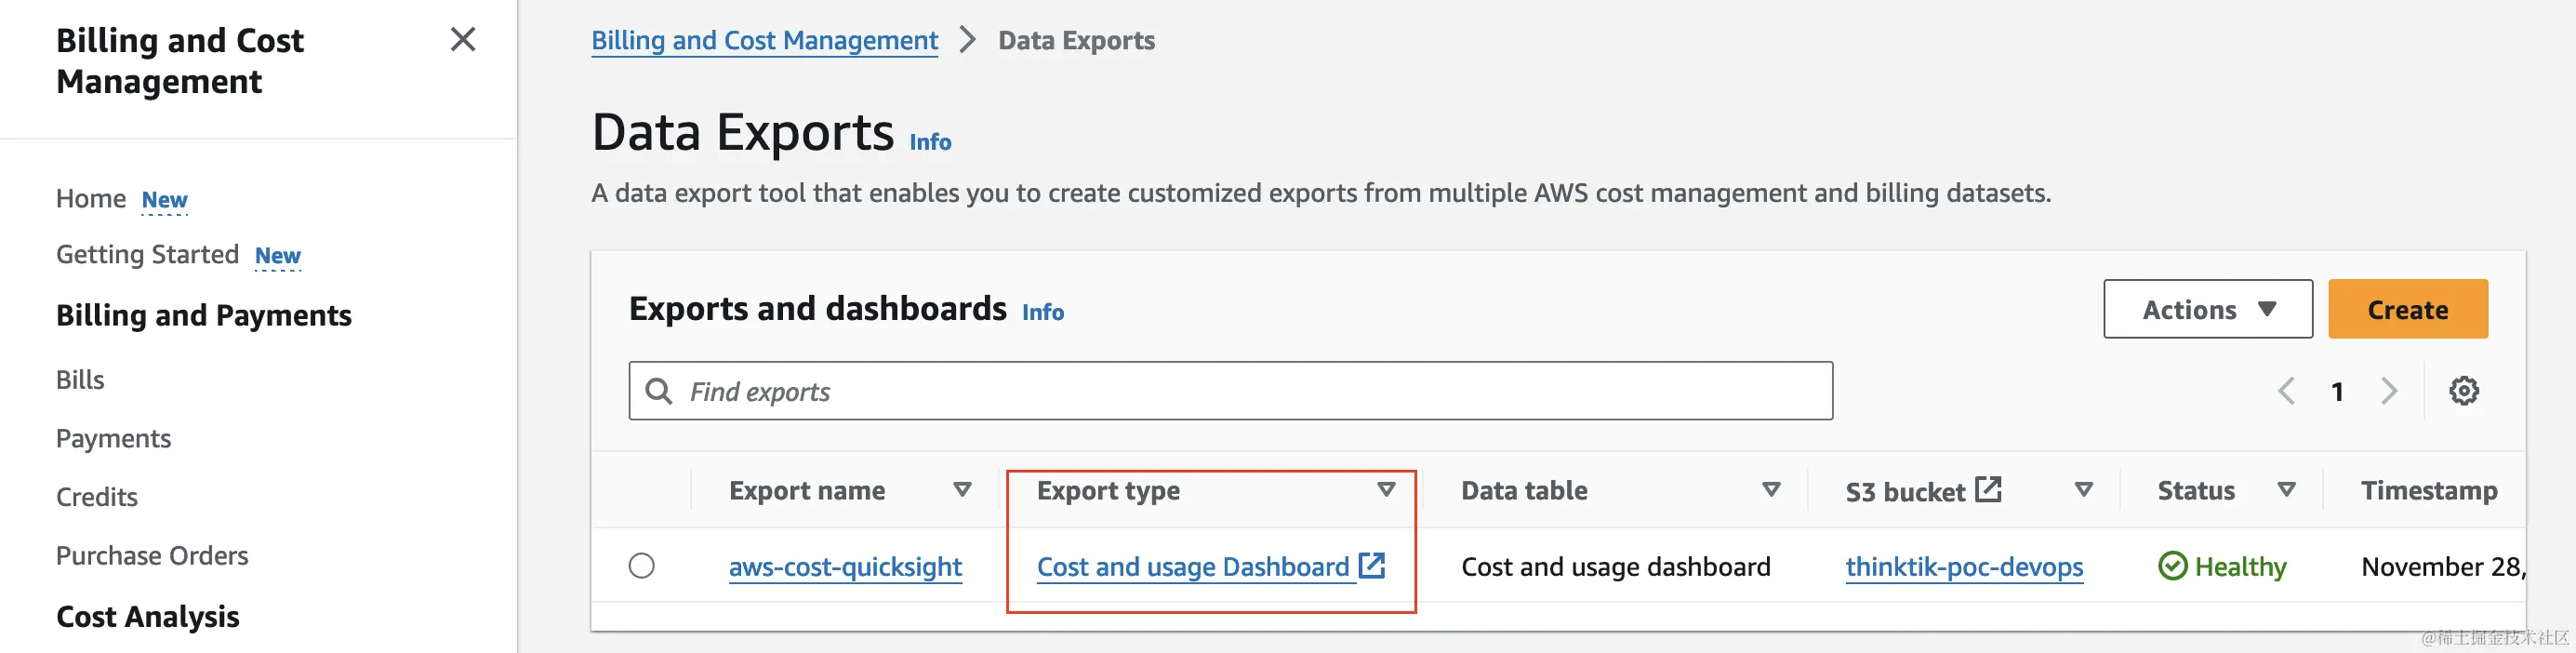This screenshot has width=2576, height=653.
Task: Click New badge beside Getting Started
Action: (277, 256)
